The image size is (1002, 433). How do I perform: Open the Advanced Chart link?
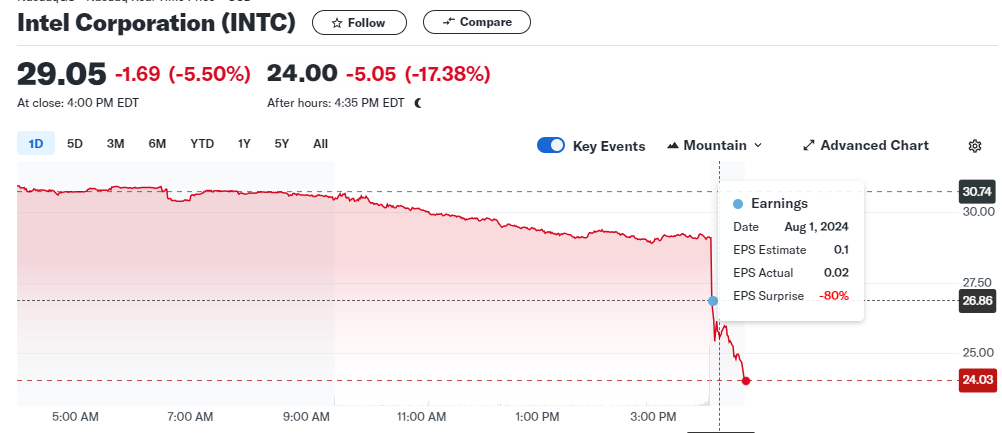tap(874, 146)
